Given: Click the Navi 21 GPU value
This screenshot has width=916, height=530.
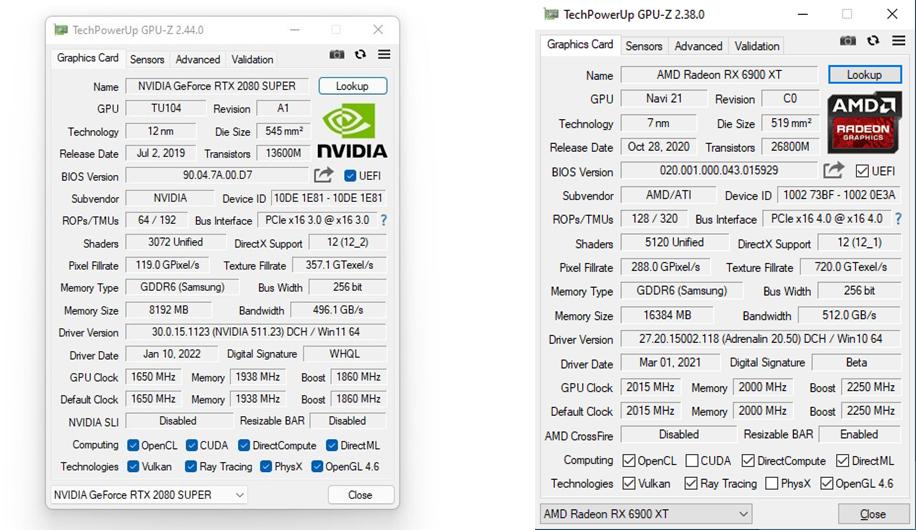Looking at the screenshot, I should (664, 98).
